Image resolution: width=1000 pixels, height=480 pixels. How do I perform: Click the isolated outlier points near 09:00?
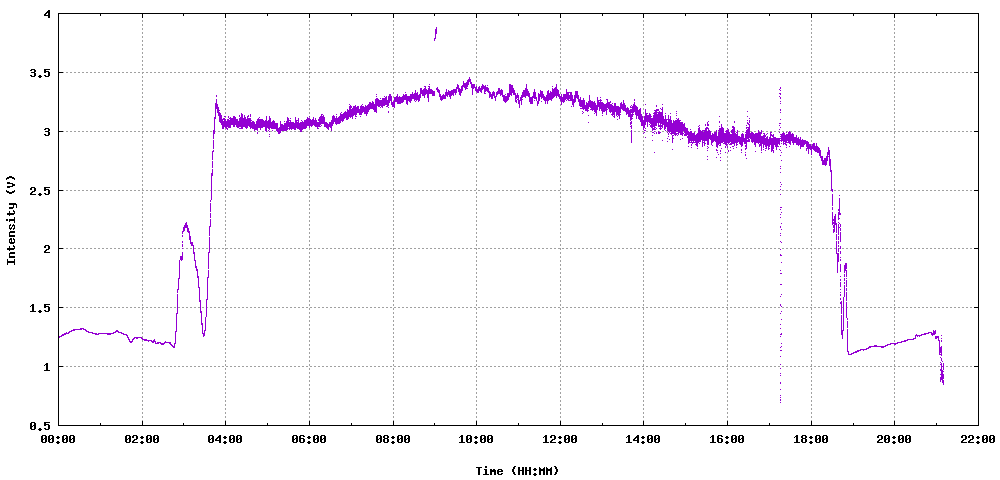tap(435, 34)
